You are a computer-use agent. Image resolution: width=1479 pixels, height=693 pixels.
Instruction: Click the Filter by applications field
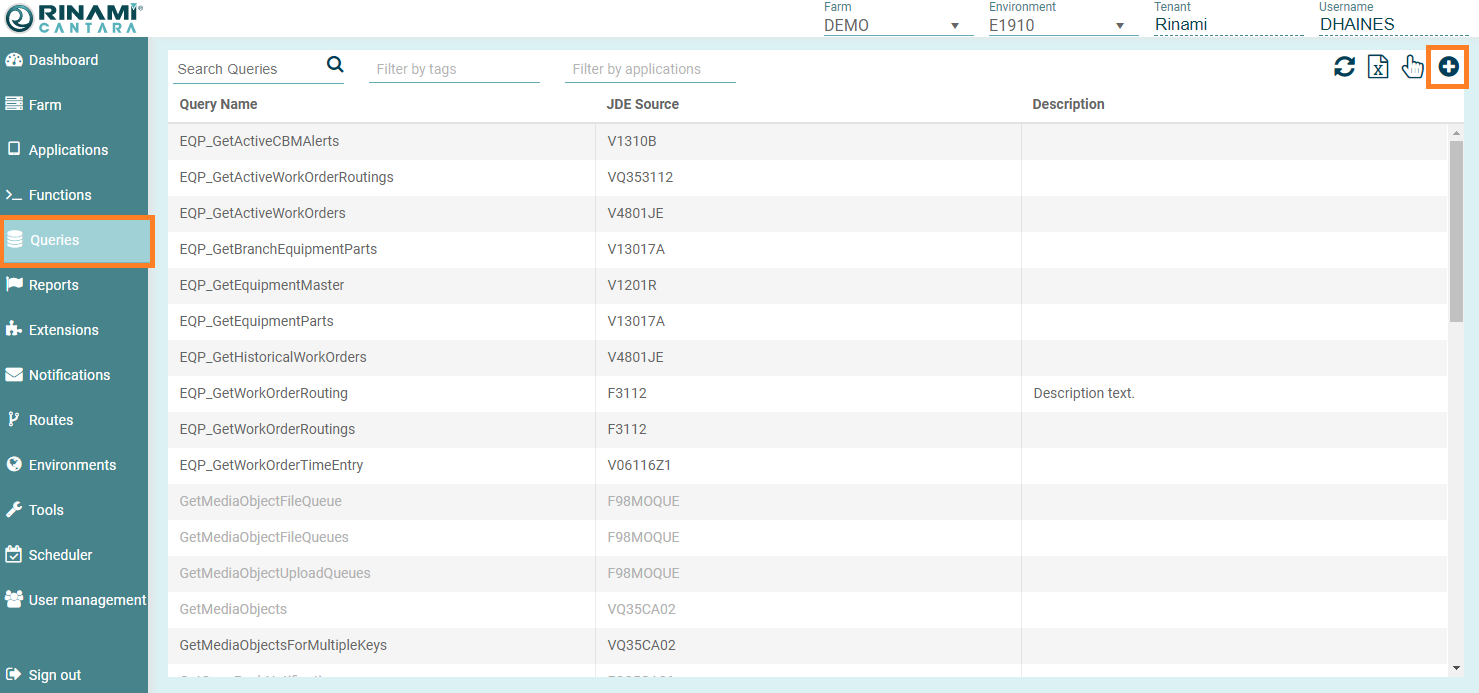(x=649, y=69)
